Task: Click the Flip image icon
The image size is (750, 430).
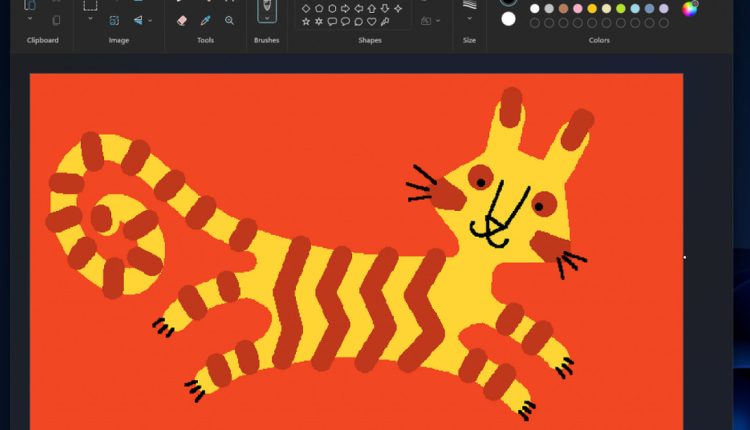Action: (138, 20)
